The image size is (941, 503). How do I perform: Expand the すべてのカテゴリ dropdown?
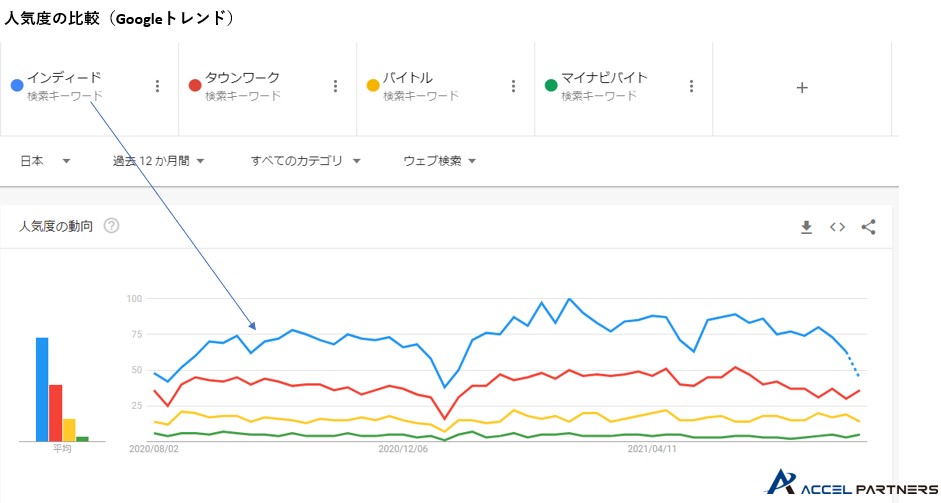[305, 160]
